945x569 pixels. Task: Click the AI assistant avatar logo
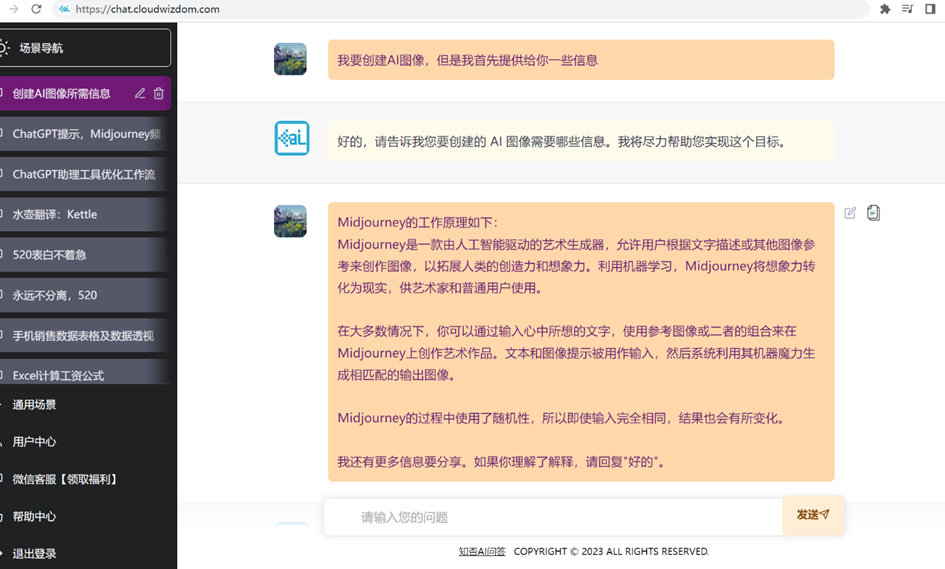(292, 138)
